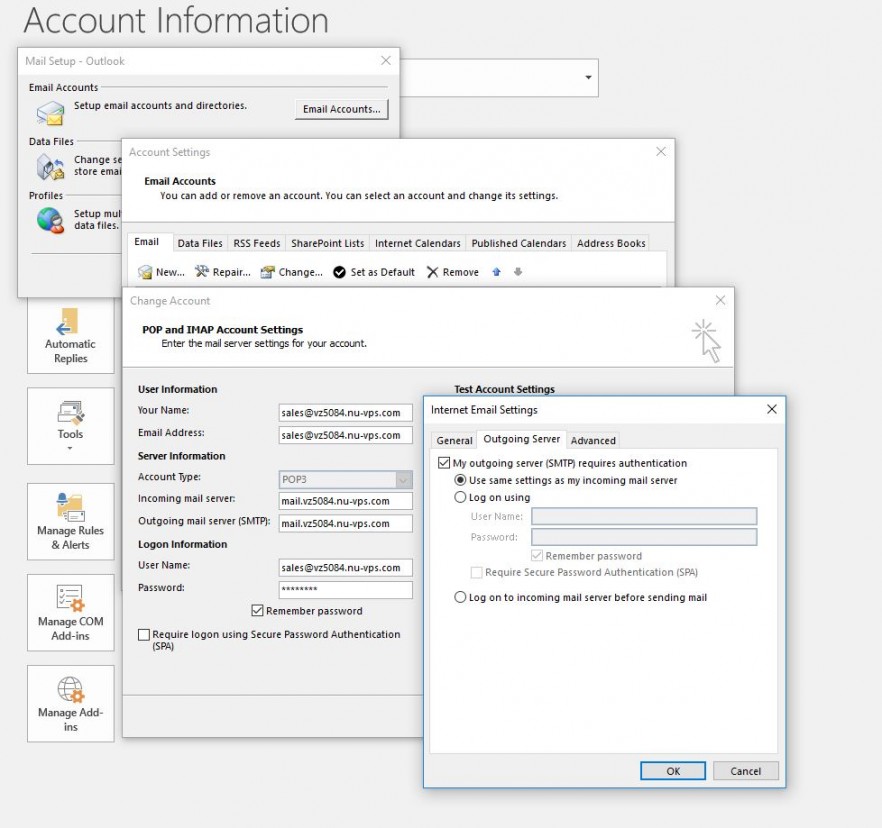882x828 pixels.
Task: Open the SharePoint Lists tab
Action: coord(327,244)
